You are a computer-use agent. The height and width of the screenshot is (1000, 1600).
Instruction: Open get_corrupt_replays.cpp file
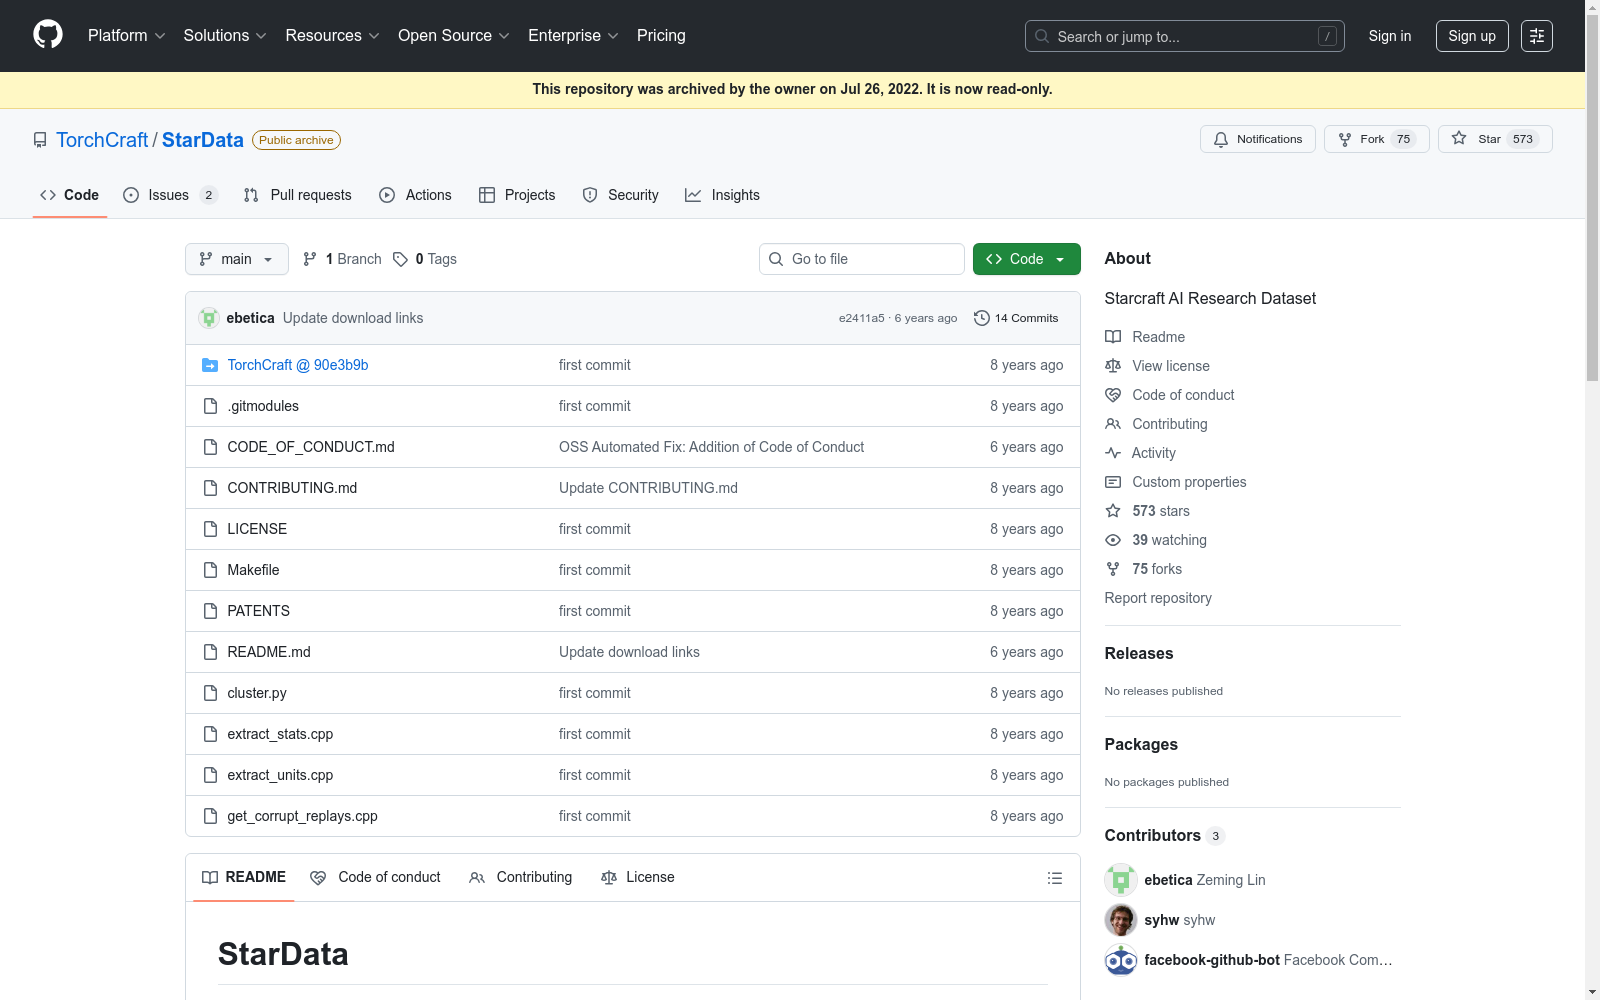(302, 816)
